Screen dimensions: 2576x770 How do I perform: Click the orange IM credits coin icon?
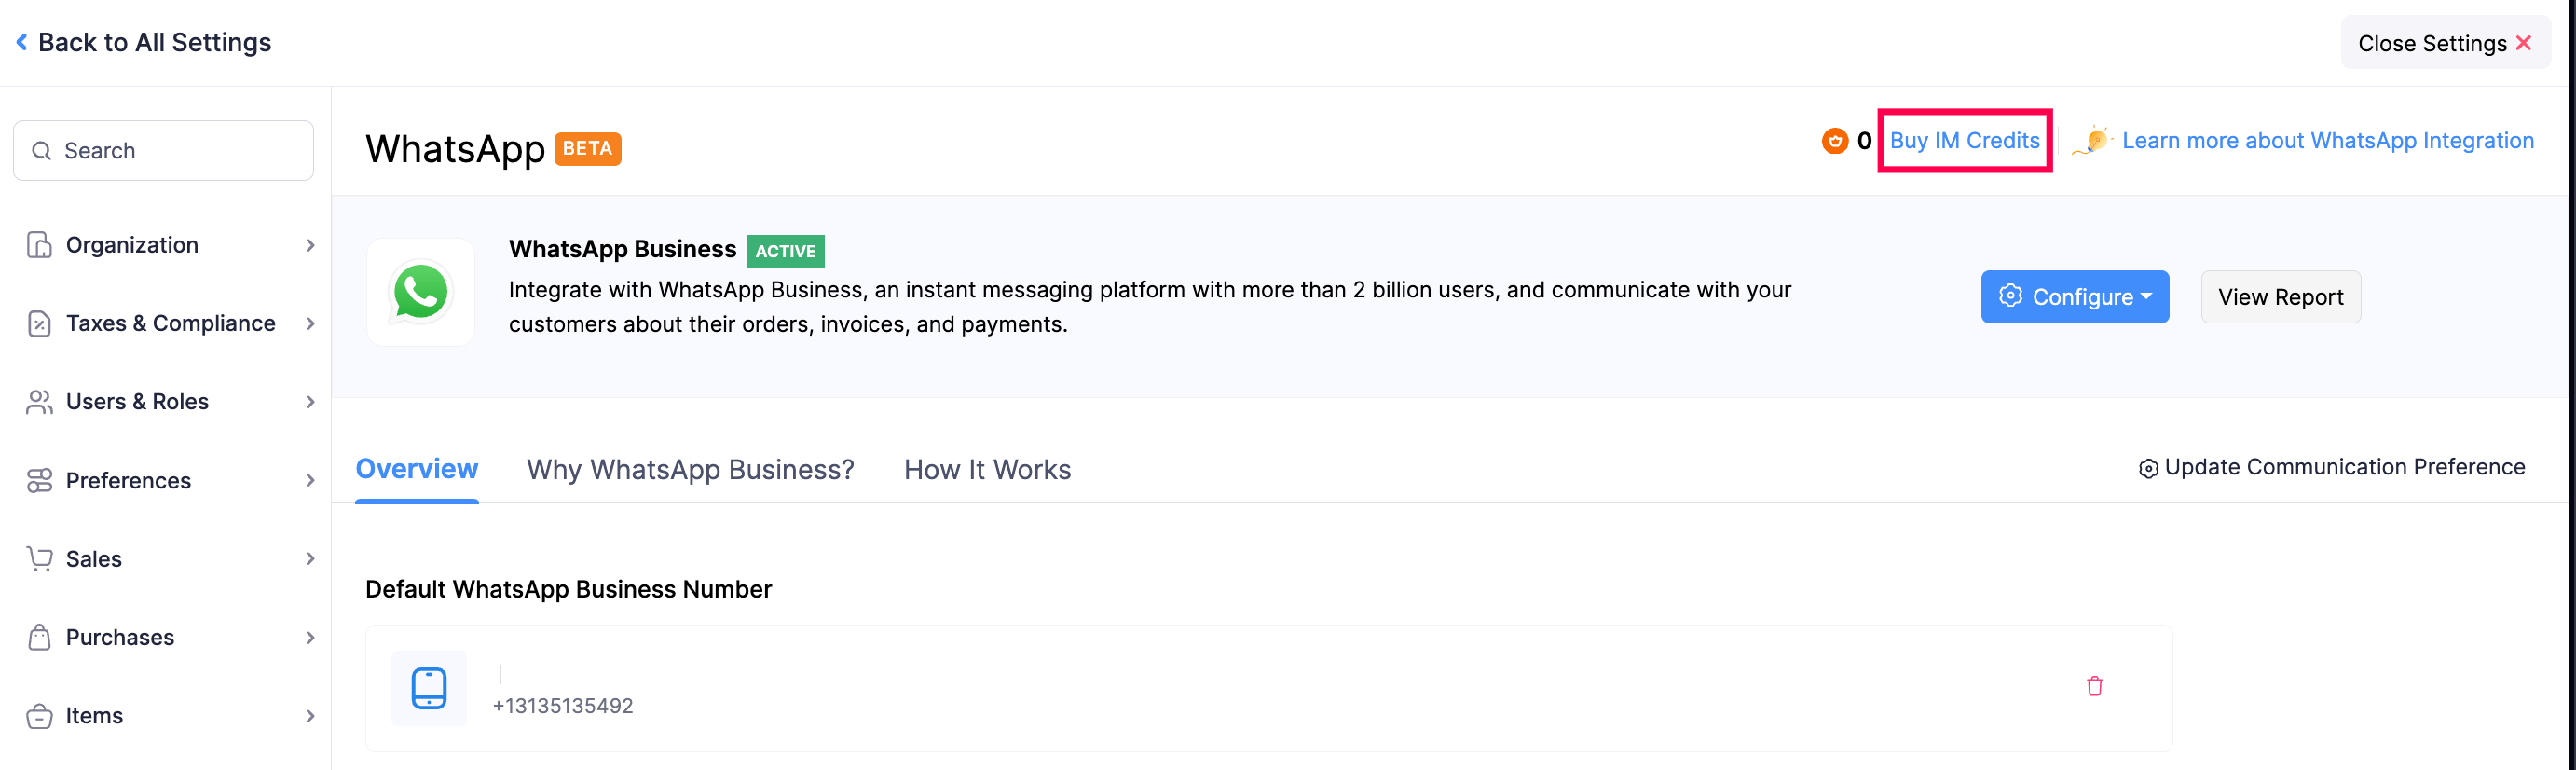coord(1837,140)
